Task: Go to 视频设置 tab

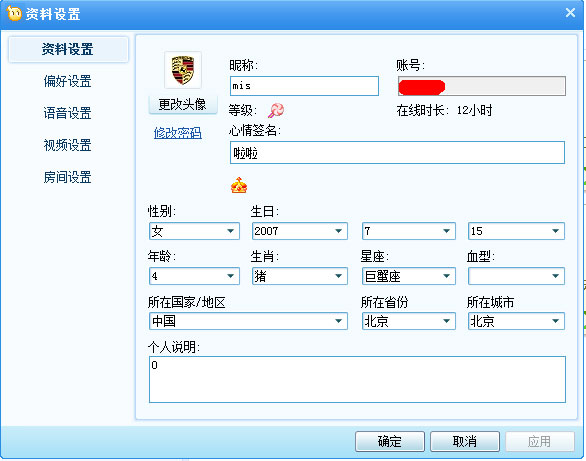Action: click(x=68, y=145)
